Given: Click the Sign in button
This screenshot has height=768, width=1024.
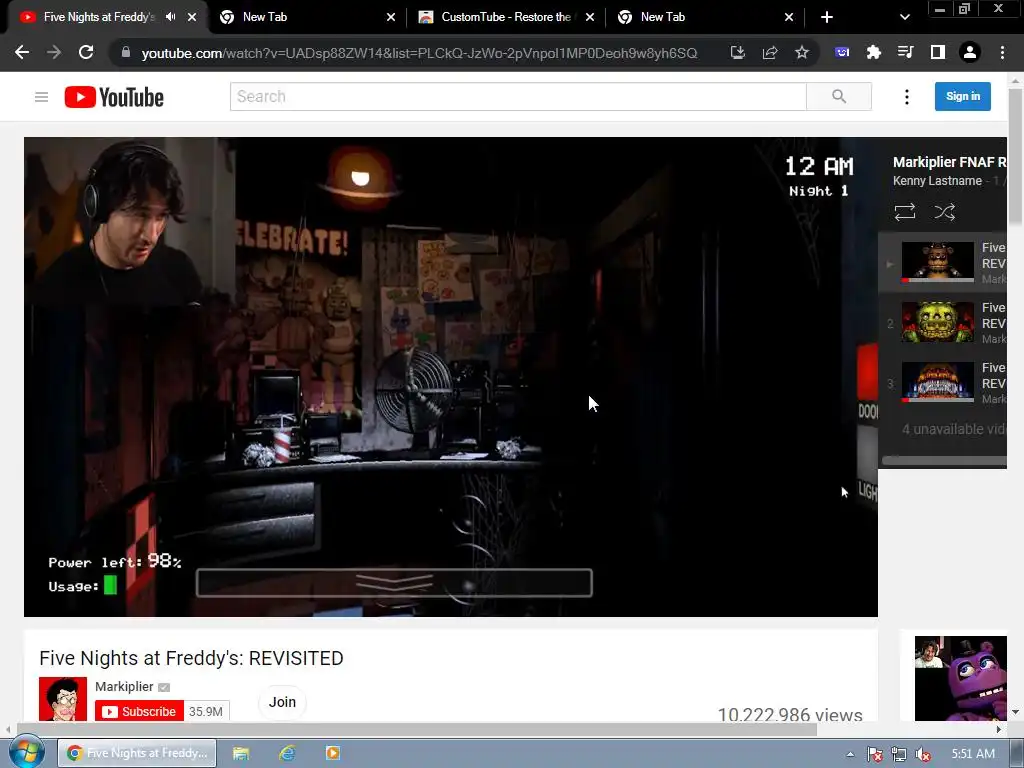Looking at the screenshot, I should [963, 97].
